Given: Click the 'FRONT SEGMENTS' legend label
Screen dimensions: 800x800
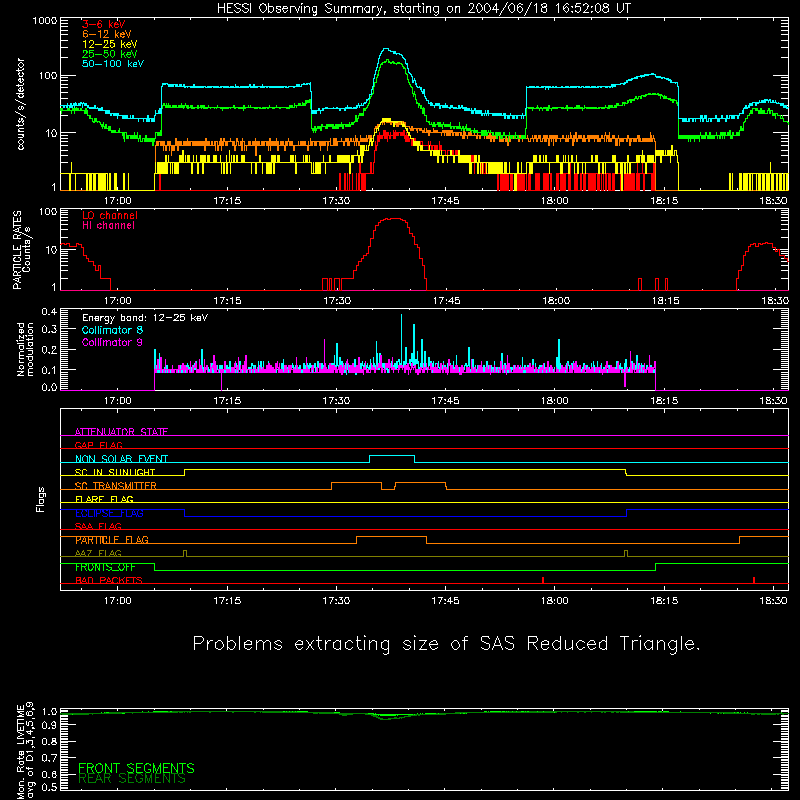Looking at the screenshot, I should tap(136, 768).
